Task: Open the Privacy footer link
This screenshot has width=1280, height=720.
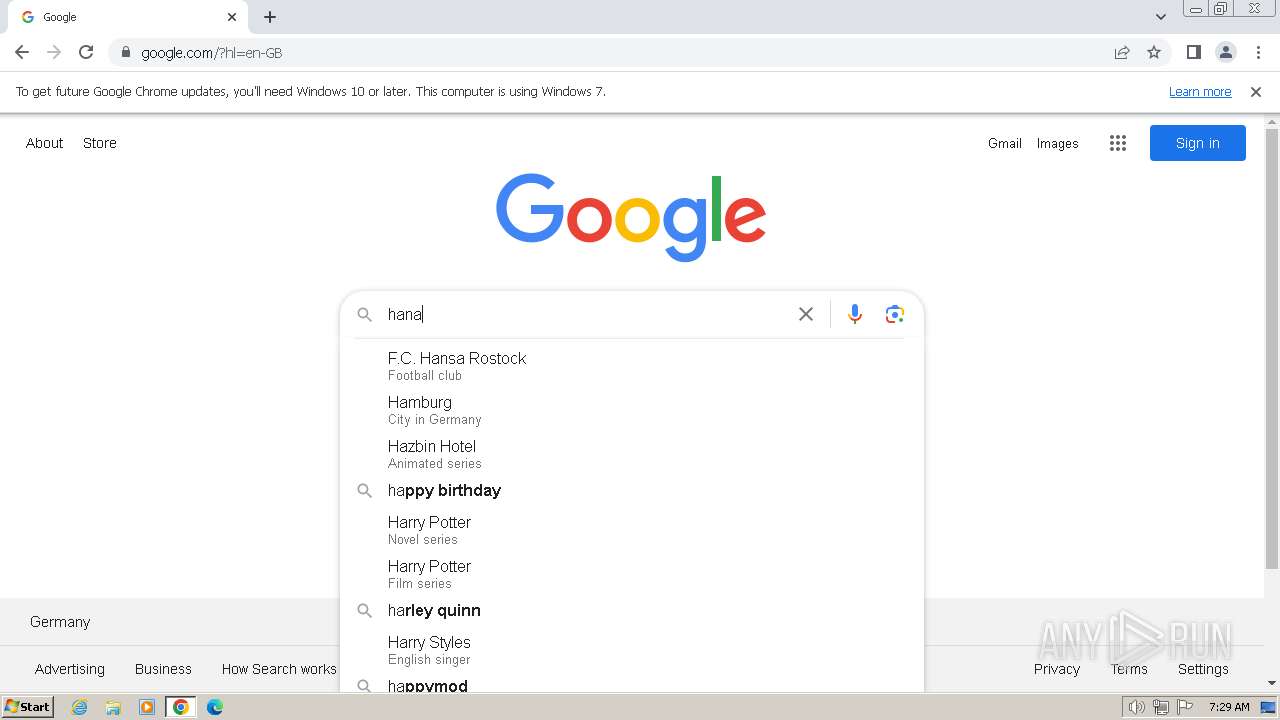Action: [1057, 669]
